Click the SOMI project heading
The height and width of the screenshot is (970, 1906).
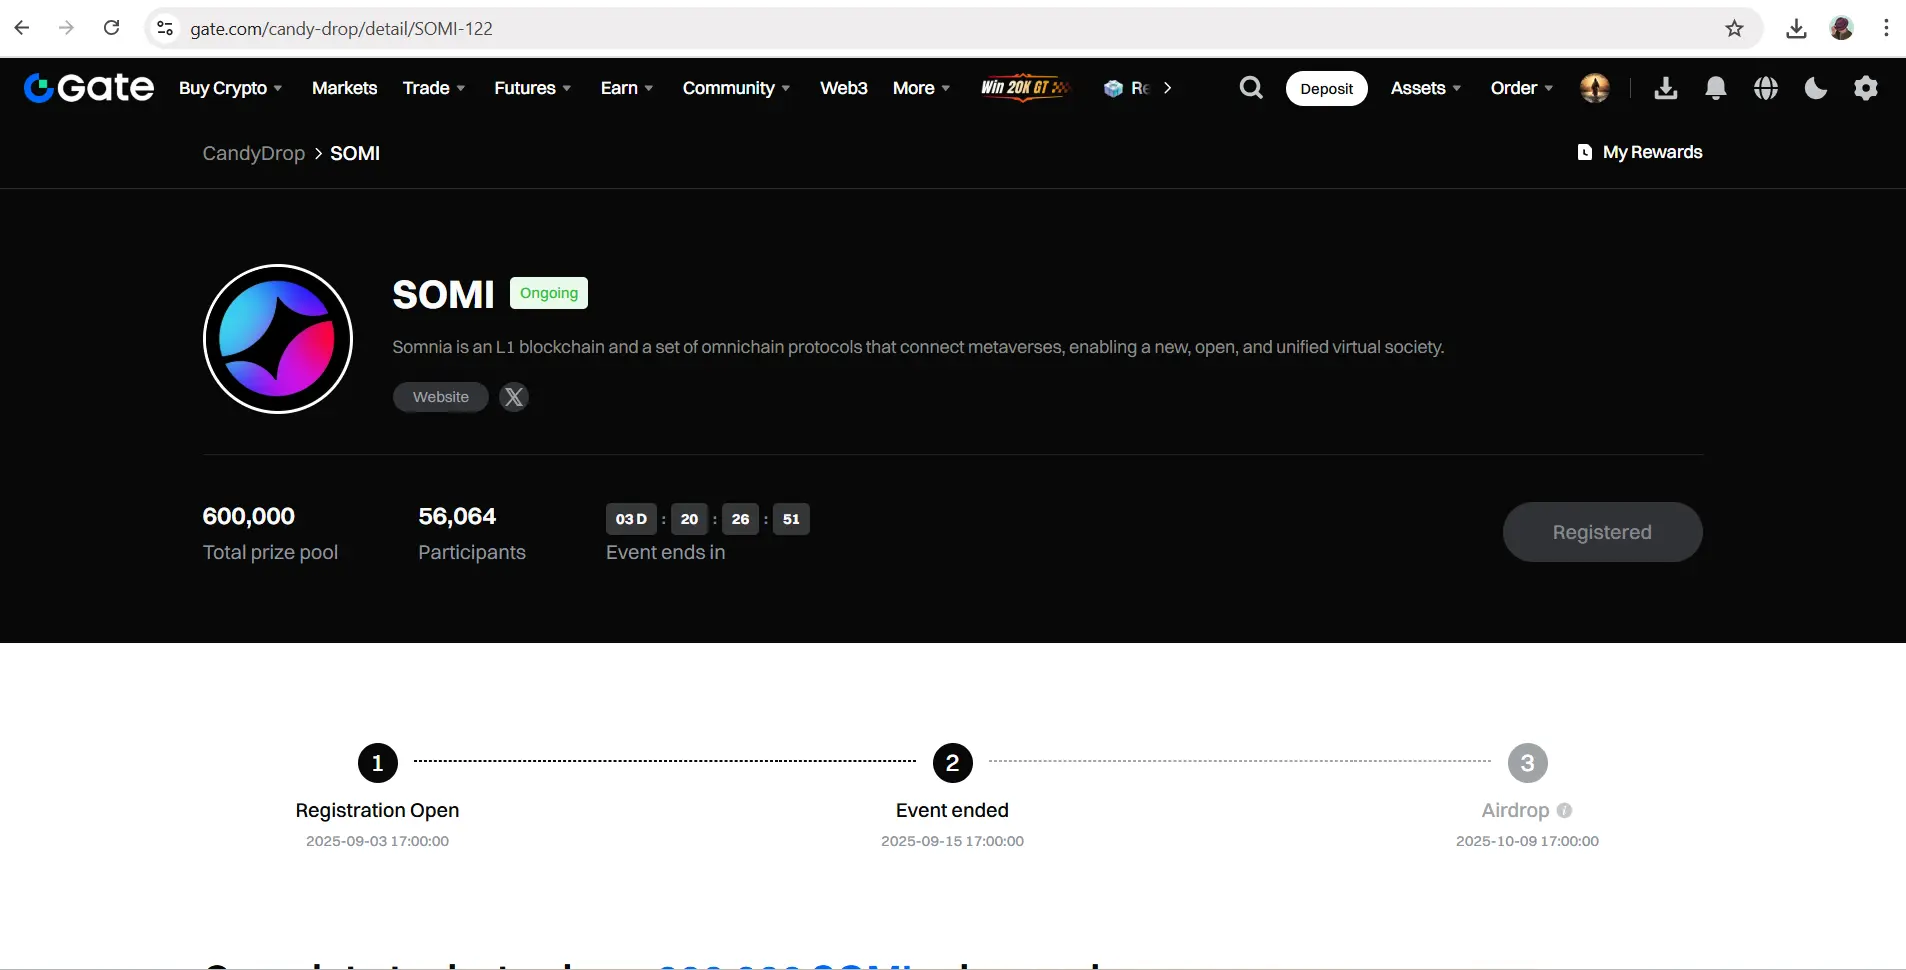[x=444, y=295]
